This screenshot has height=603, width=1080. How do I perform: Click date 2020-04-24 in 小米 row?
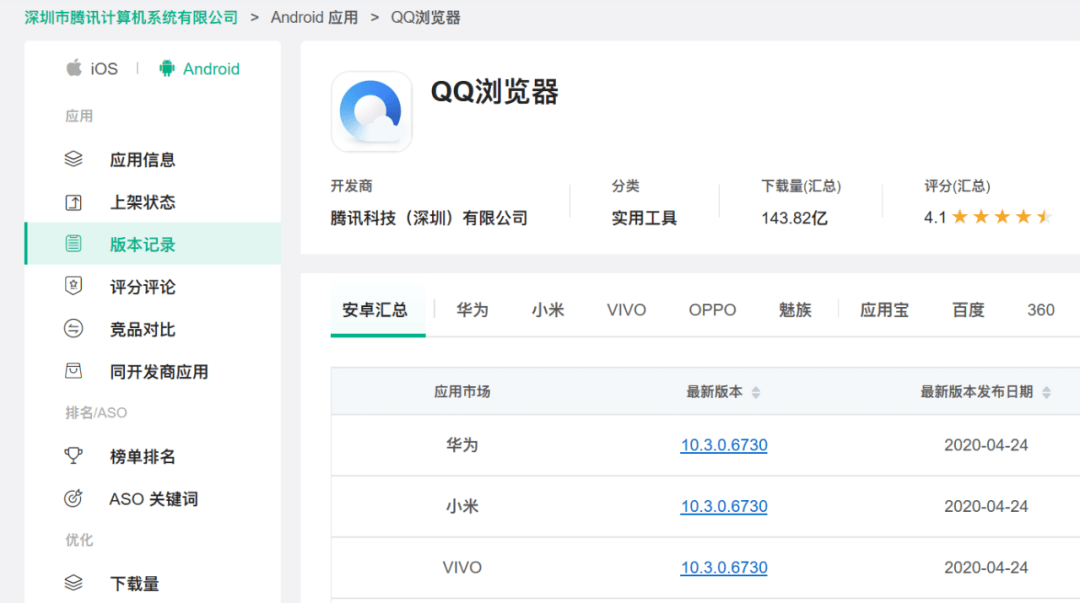[986, 507]
